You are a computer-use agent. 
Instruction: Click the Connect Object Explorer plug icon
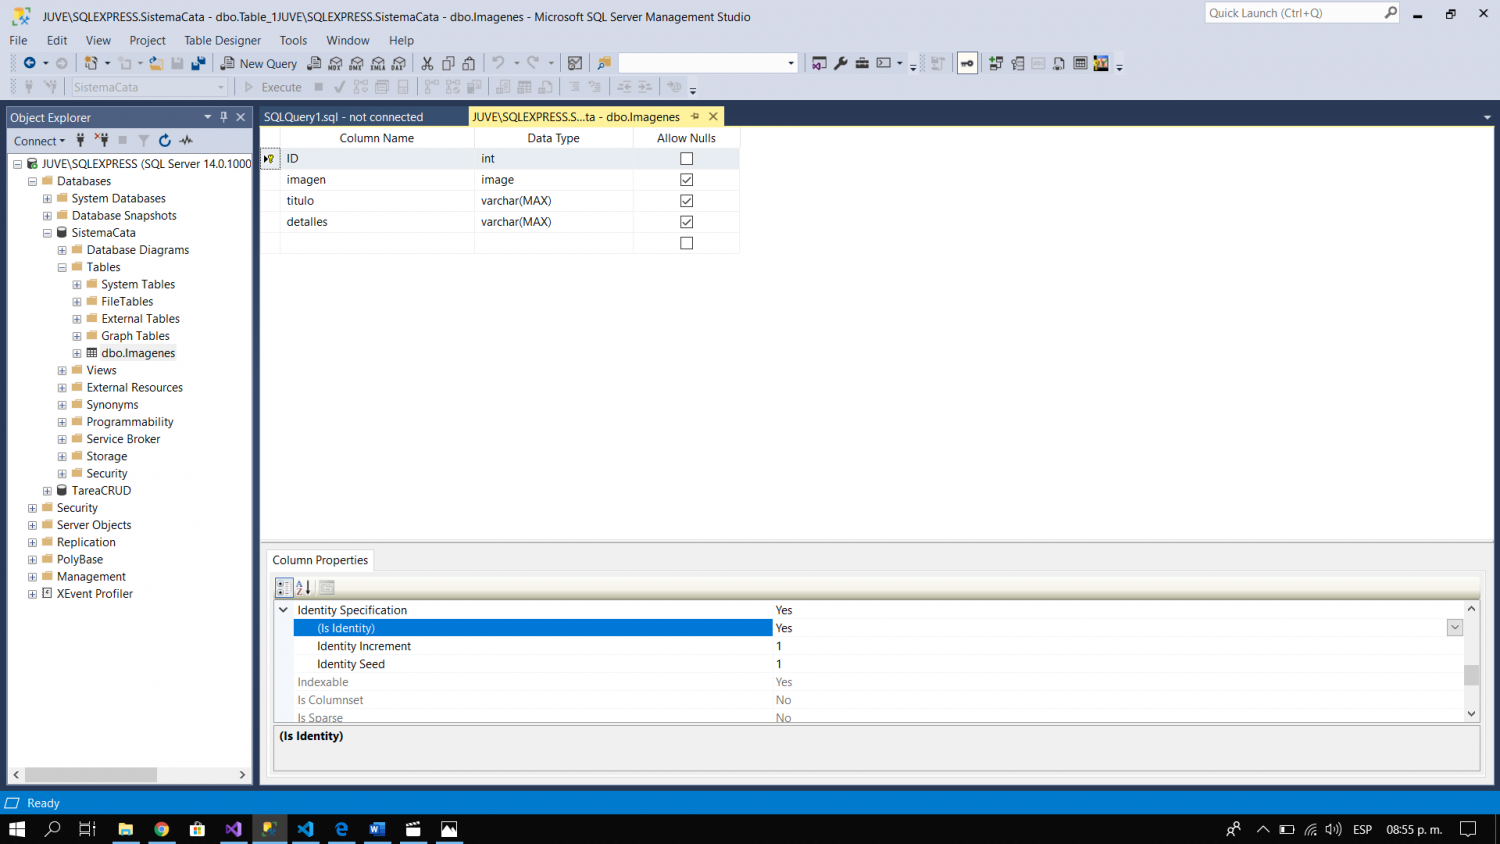[x=80, y=141]
